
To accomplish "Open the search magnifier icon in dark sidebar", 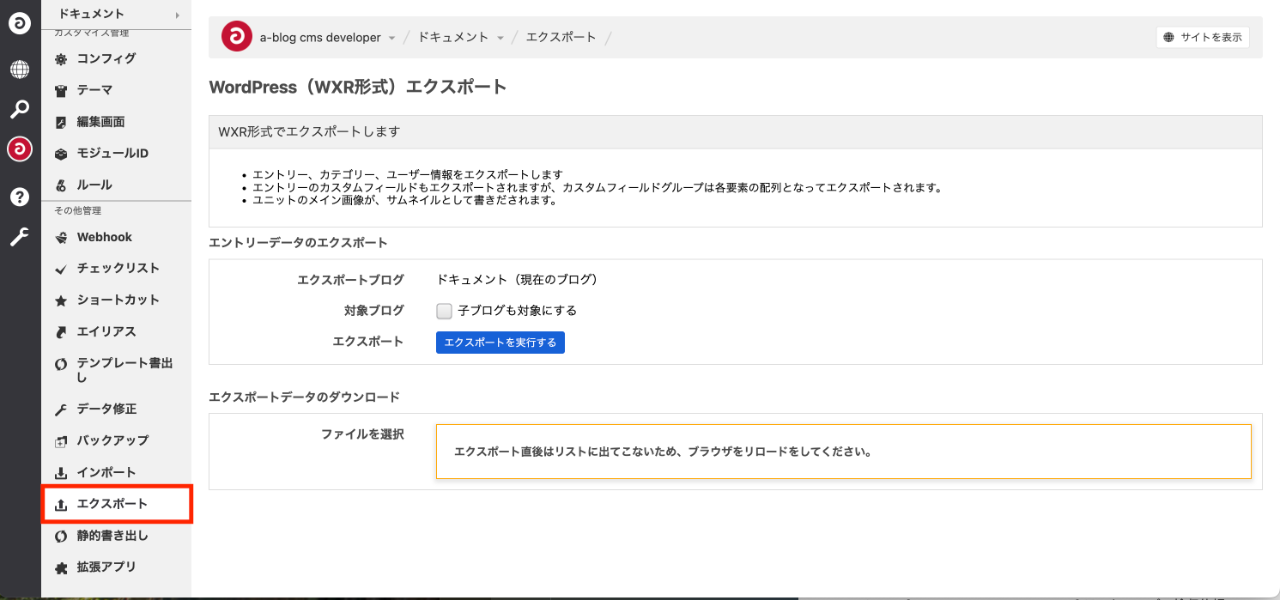I will (20, 109).
